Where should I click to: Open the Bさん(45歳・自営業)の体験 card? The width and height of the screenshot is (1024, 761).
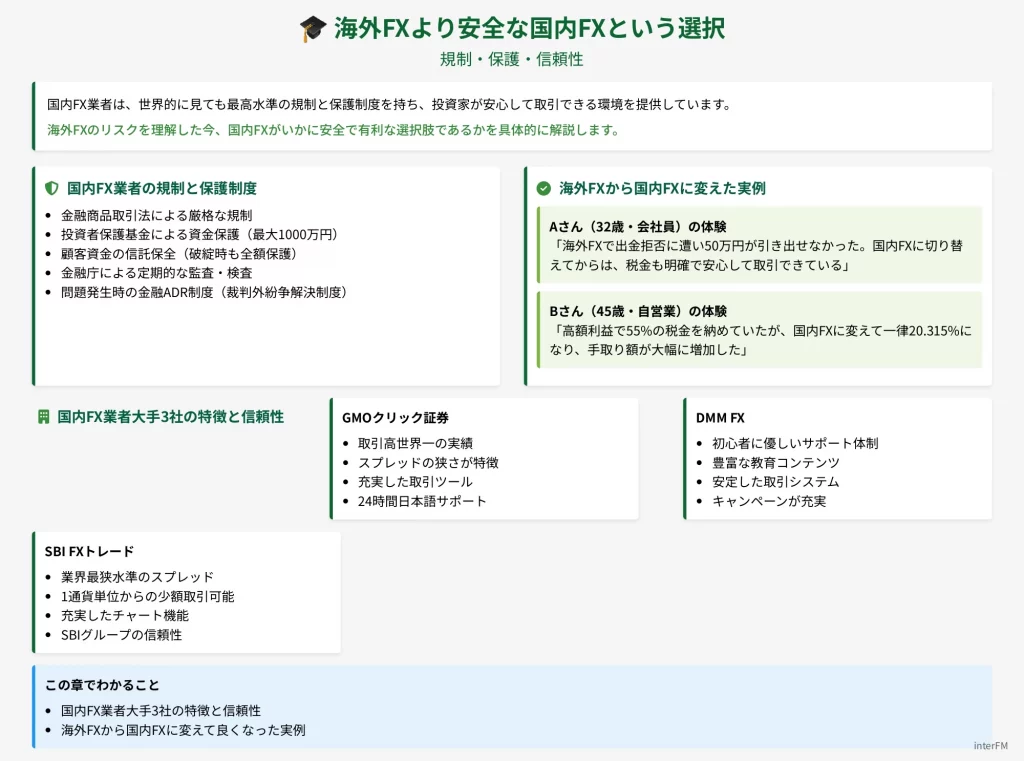[x=760, y=330]
